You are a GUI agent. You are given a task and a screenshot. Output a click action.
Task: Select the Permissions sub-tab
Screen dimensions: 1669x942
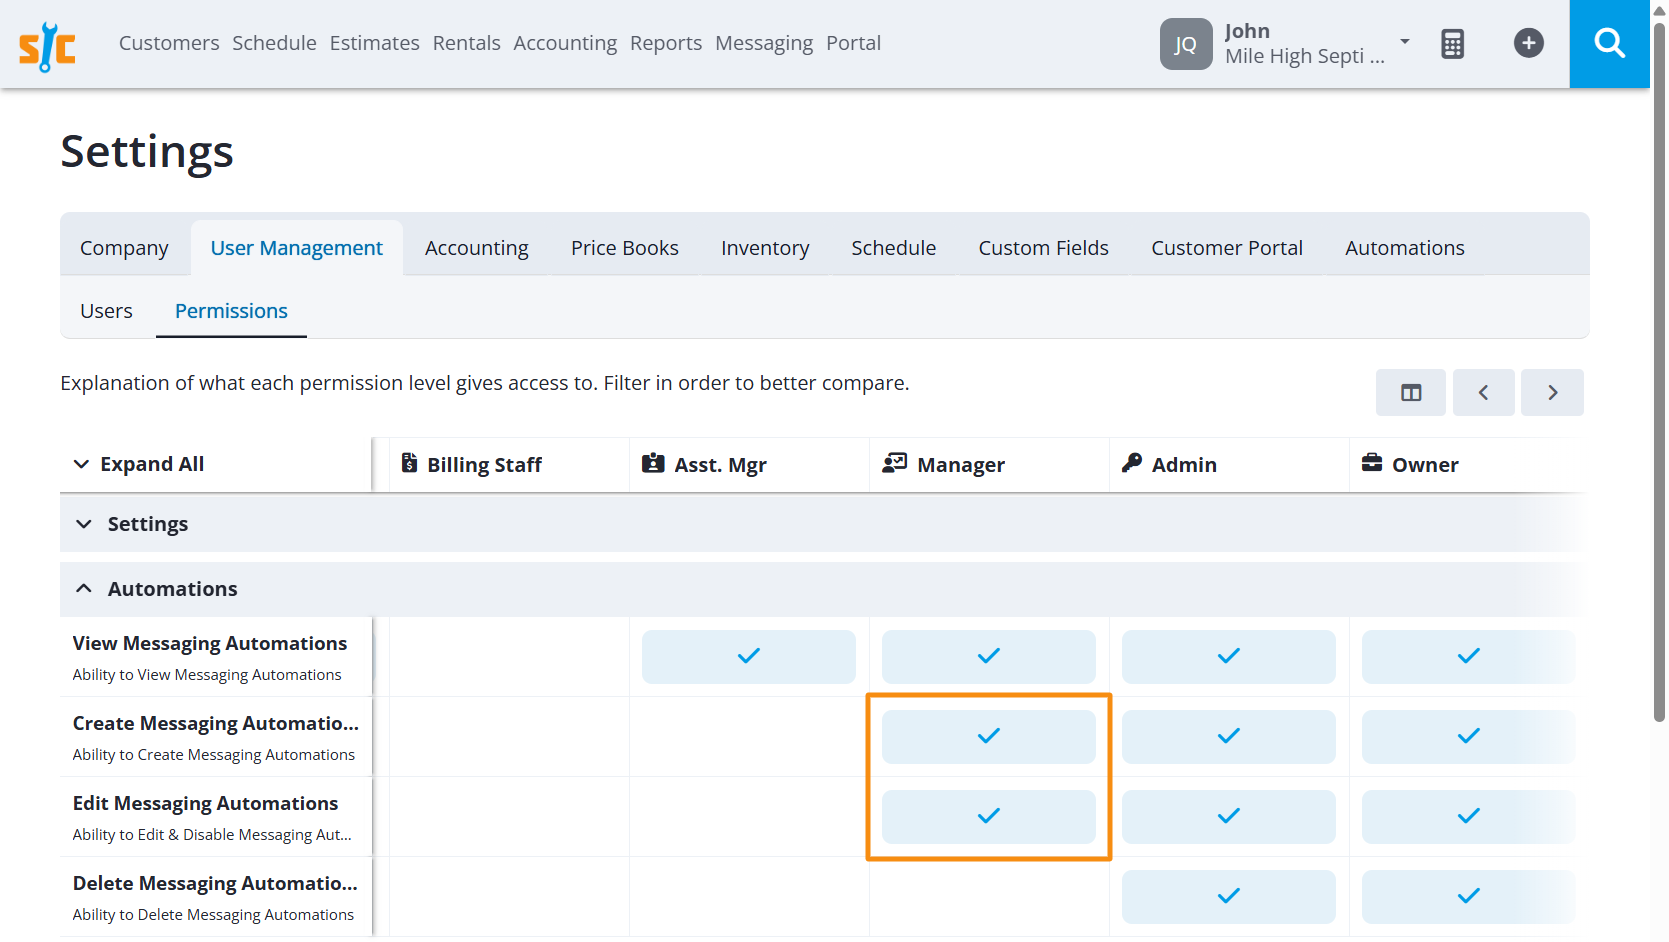(x=231, y=311)
